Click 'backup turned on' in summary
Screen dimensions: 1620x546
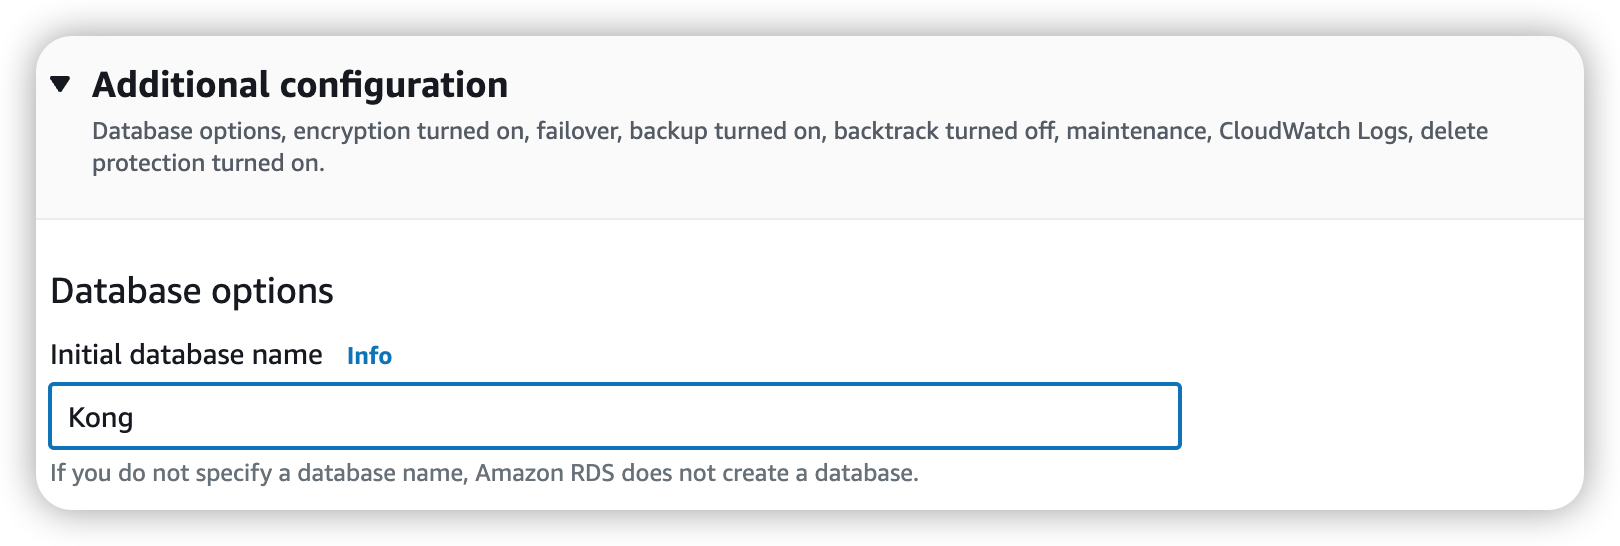point(725,131)
